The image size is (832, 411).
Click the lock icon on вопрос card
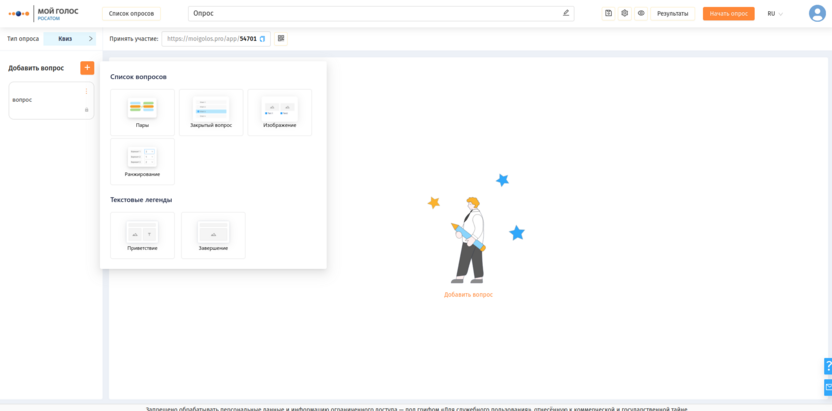point(86,110)
